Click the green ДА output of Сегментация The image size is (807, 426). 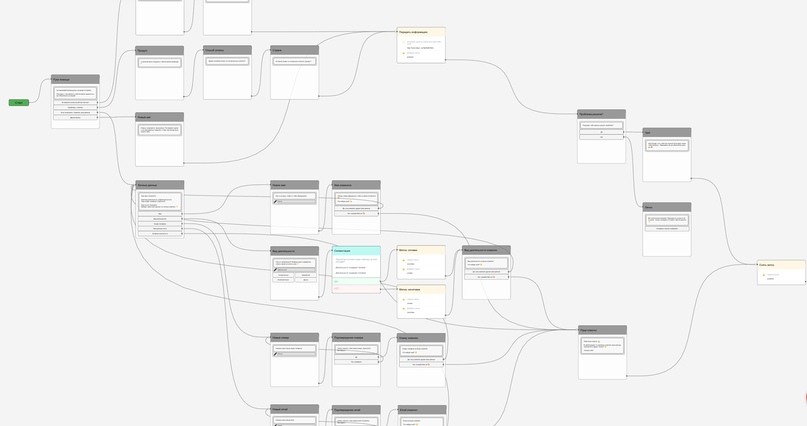[356, 281]
